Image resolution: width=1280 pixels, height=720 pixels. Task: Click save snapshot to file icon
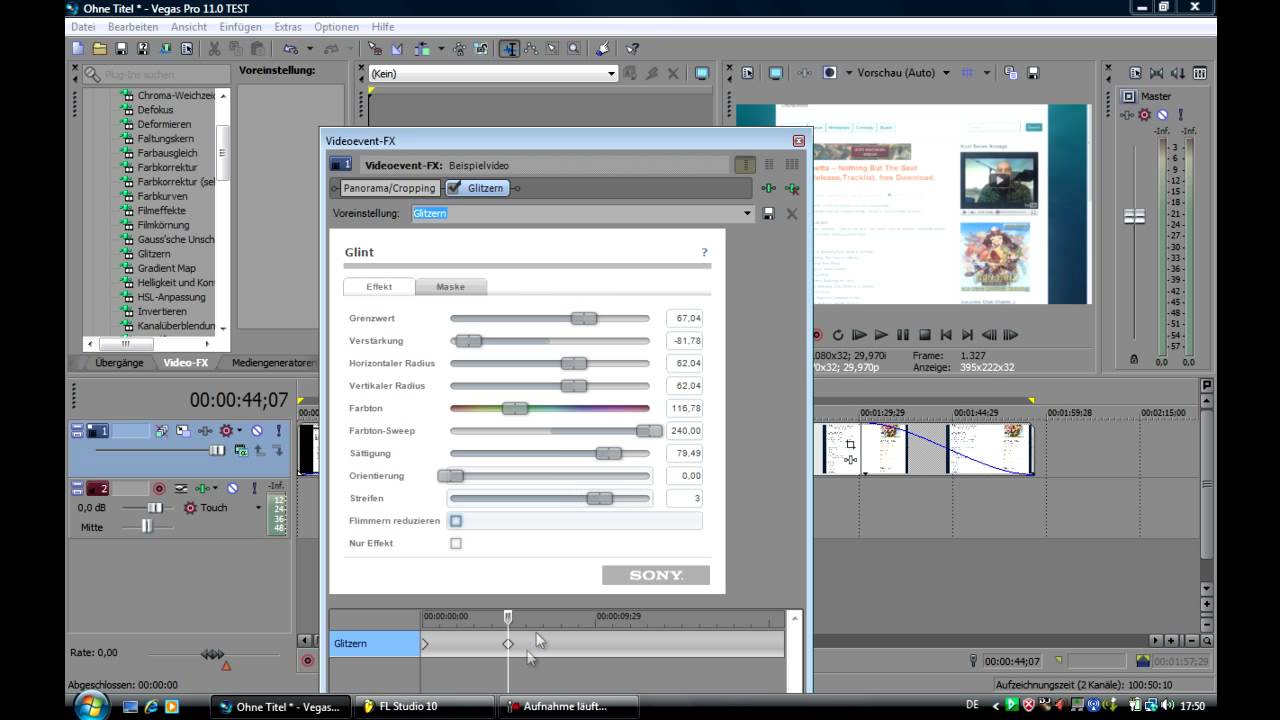pos(1033,73)
